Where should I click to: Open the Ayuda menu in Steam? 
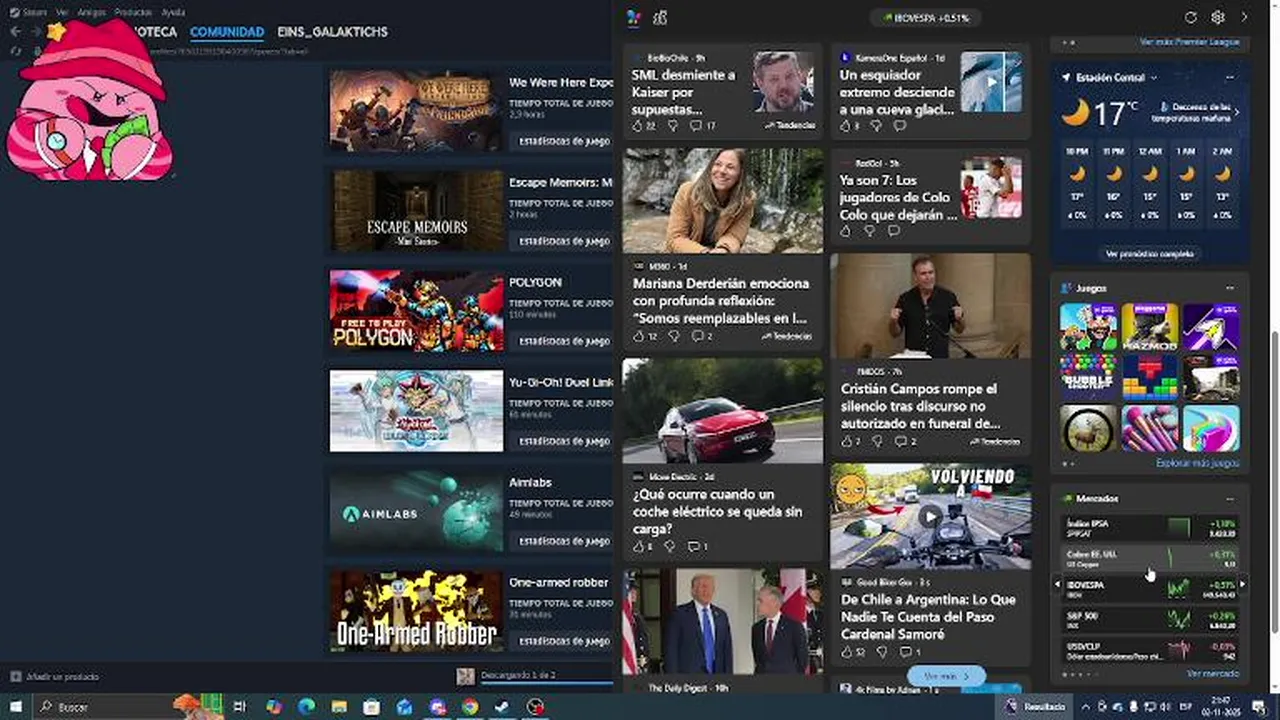173,12
